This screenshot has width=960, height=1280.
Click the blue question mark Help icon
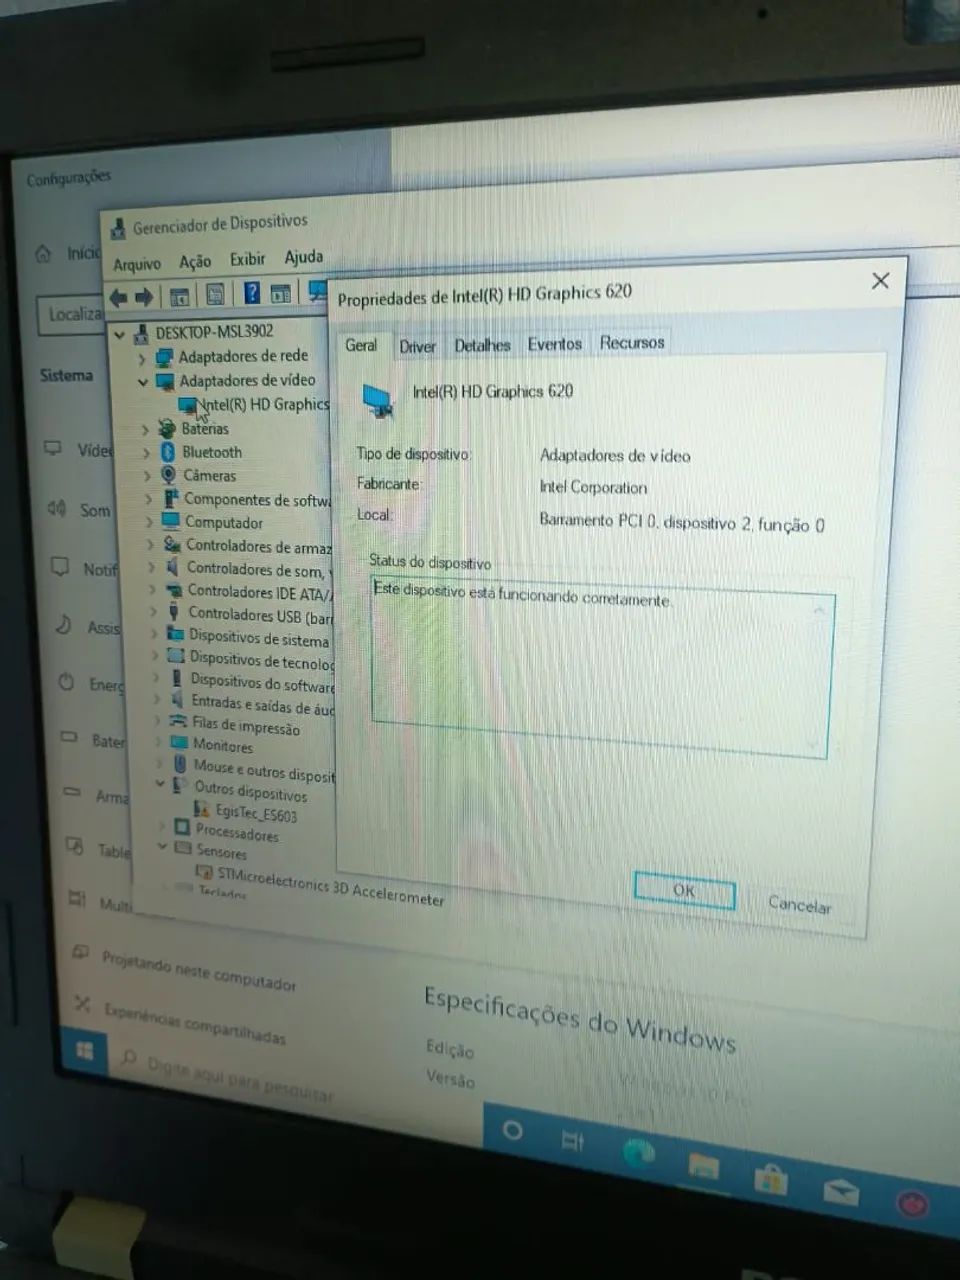(251, 293)
